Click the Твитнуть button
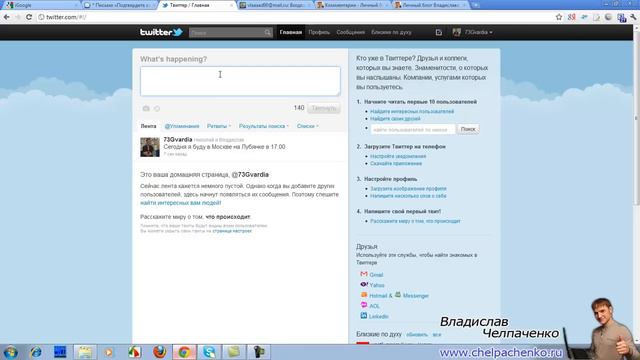This screenshot has width=640, height=360. [324, 108]
